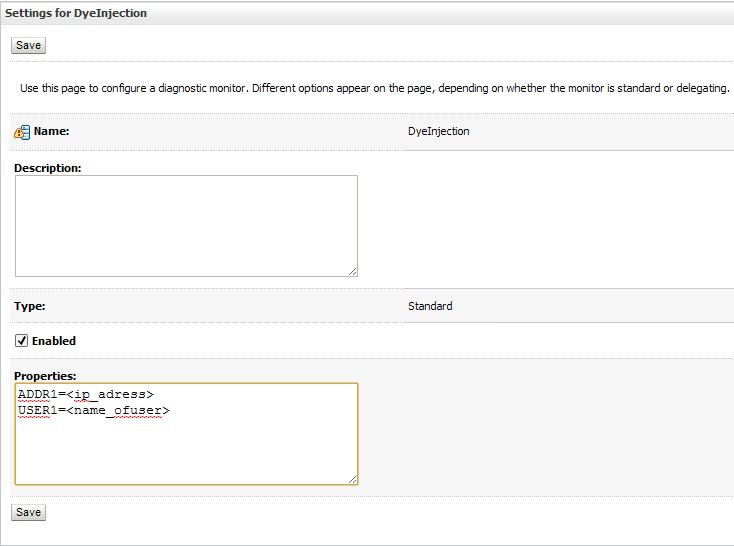
Task: Click the Properties label
Action: [44, 375]
